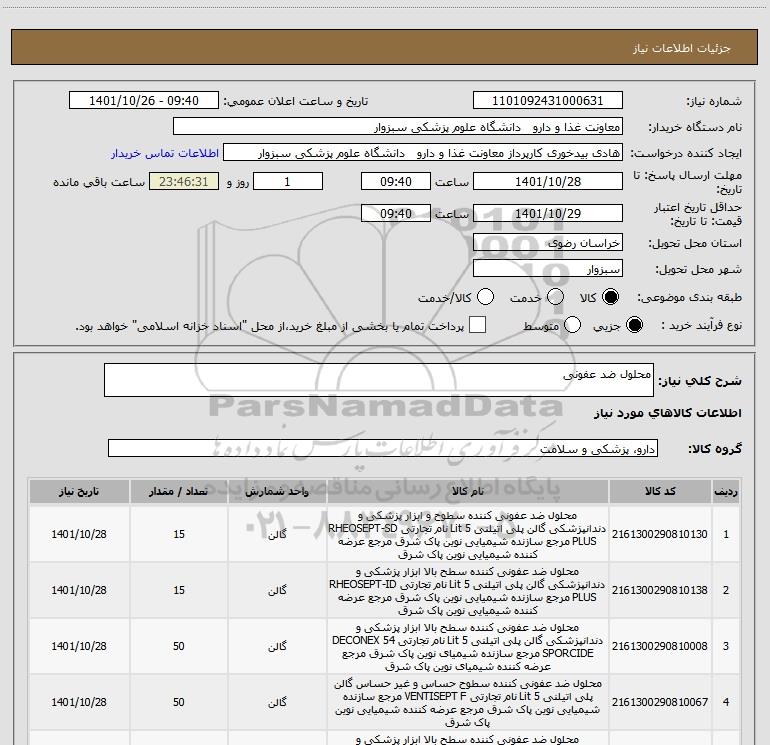Click product code 2161300290810130
The image size is (770, 745).
pyautogui.click(x=660, y=534)
